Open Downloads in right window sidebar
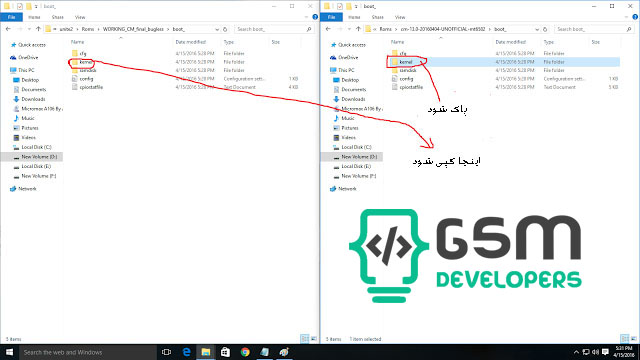The image size is (640, 360). pos(349,99)
